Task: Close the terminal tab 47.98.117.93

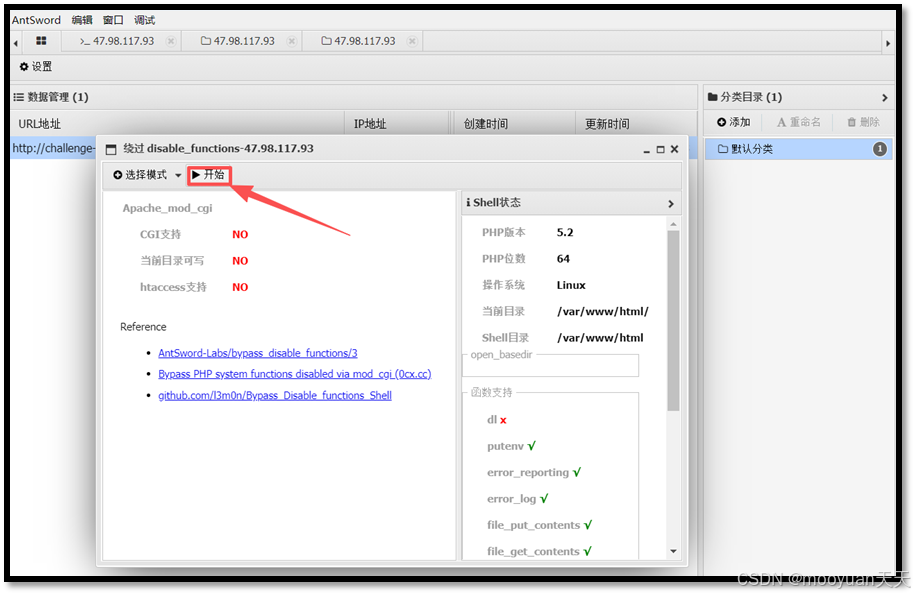Action: click(170, 41)
